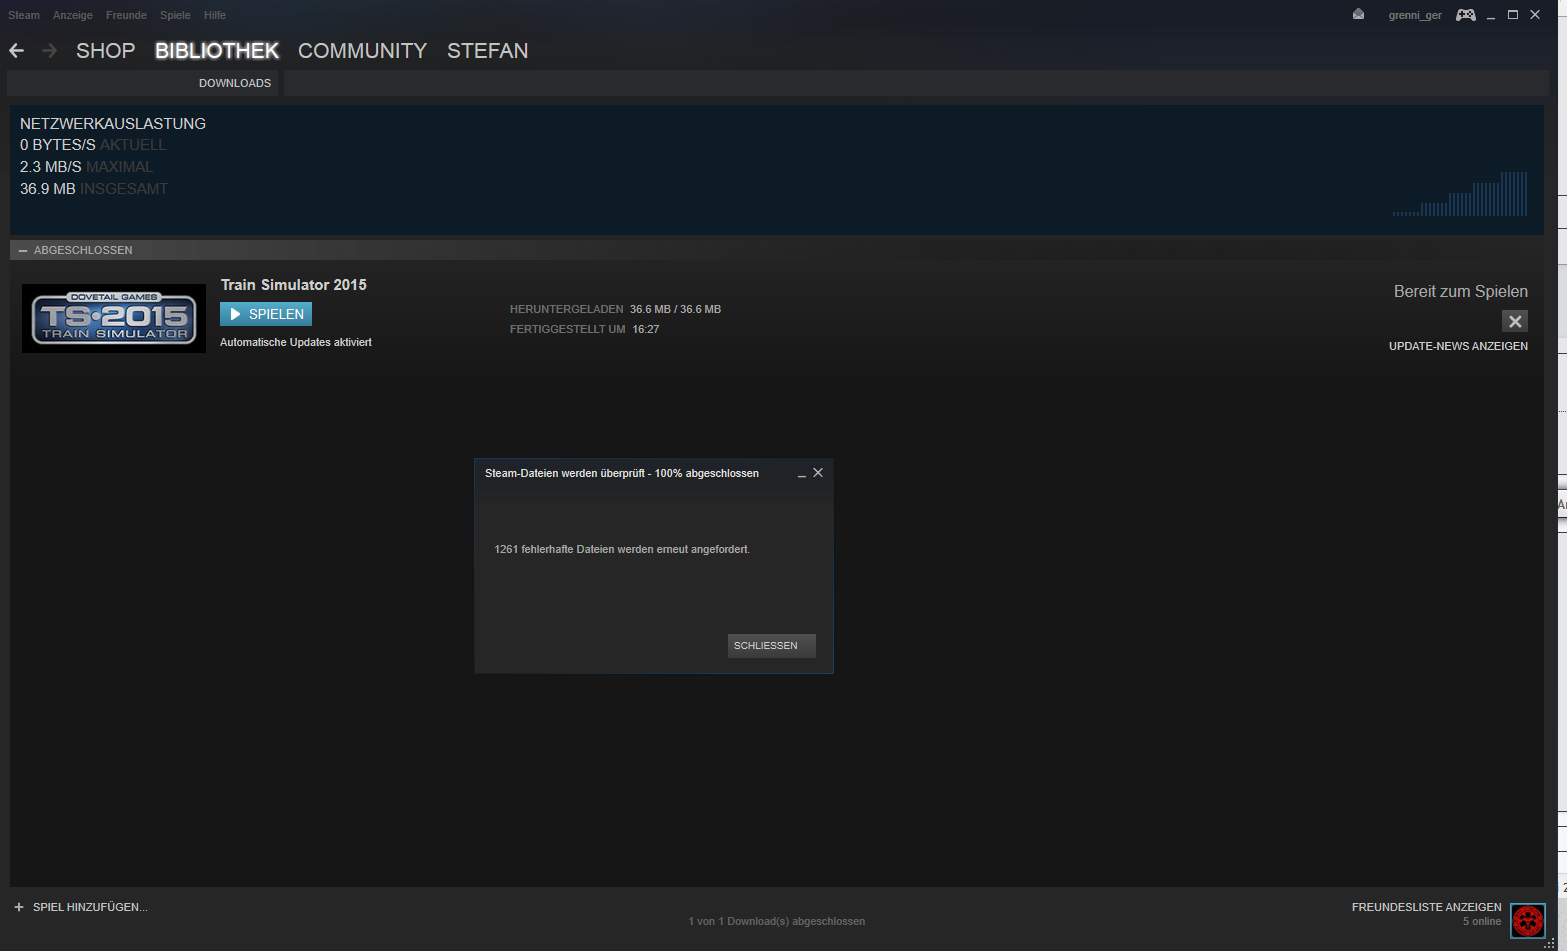The width and height of the screenshot is (1567, 951).
Task: Close the Steam file verification dialog
Action: [x=818, y=473]
